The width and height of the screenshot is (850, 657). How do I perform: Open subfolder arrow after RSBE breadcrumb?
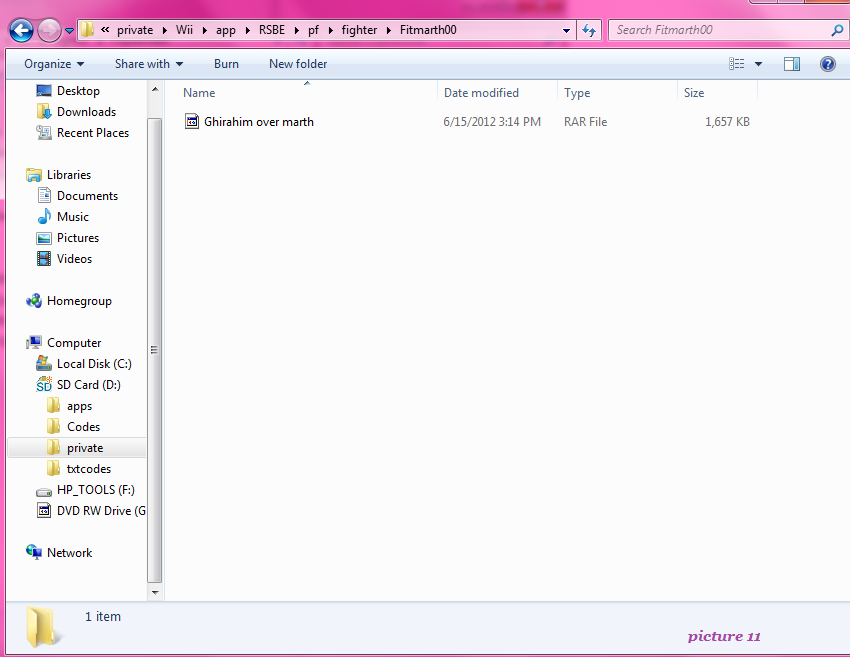pos(297,30)
